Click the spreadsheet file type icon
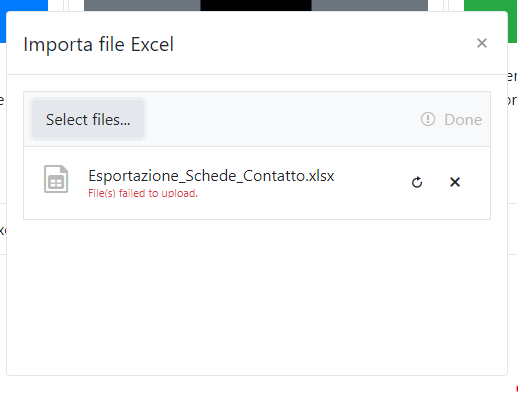This screenshot has height=403, width=518. click(x=56, y=179)
